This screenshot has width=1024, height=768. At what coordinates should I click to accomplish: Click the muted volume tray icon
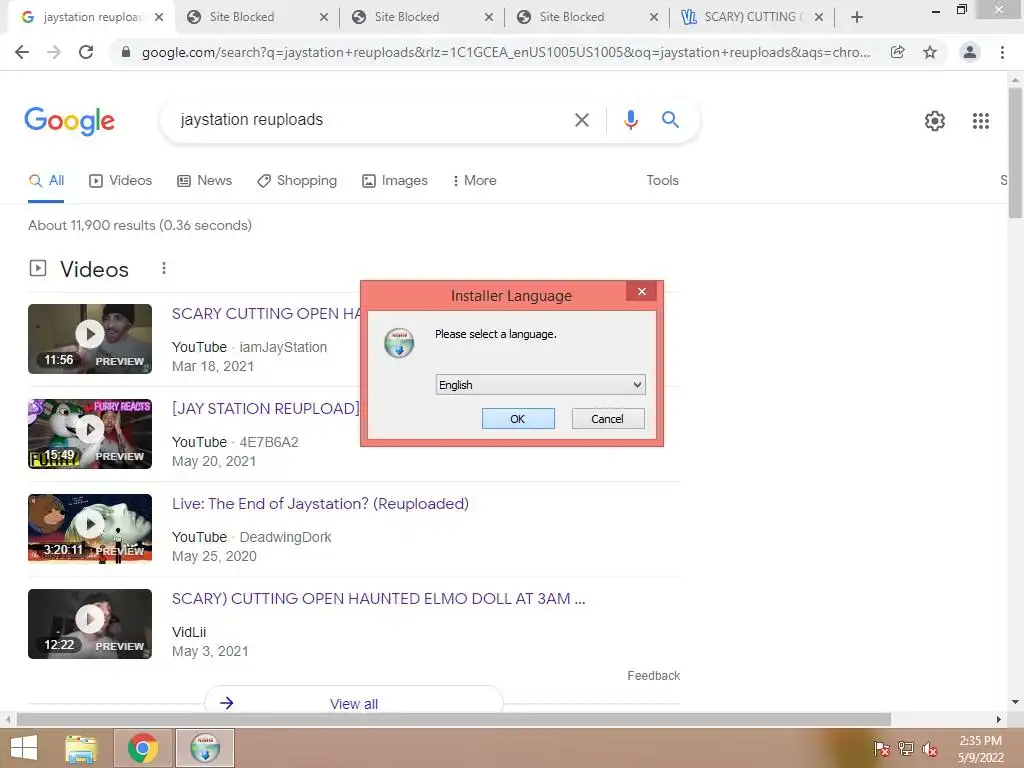[x=930, y=749]
